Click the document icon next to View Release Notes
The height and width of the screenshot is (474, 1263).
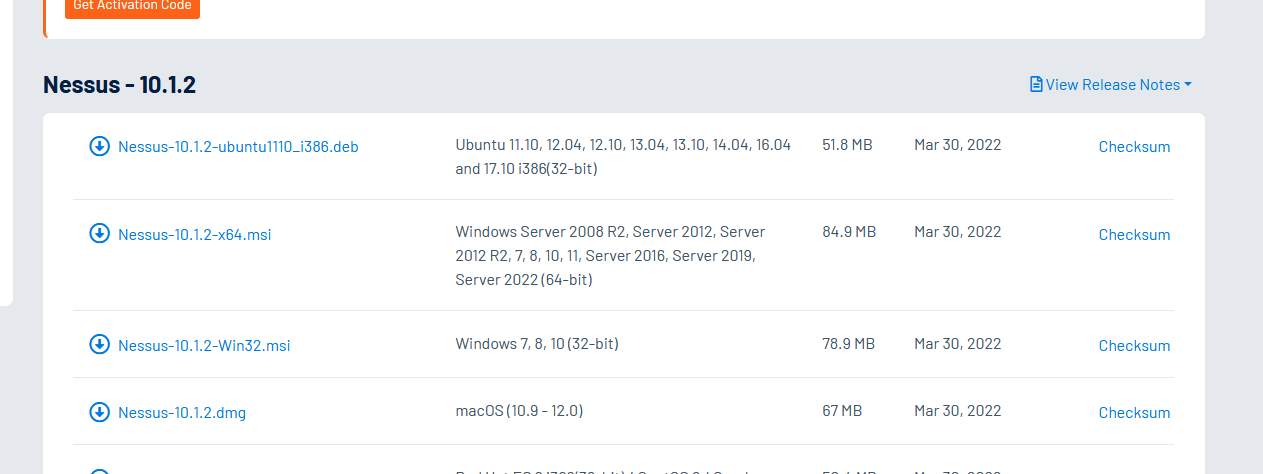coord(1036,84)
